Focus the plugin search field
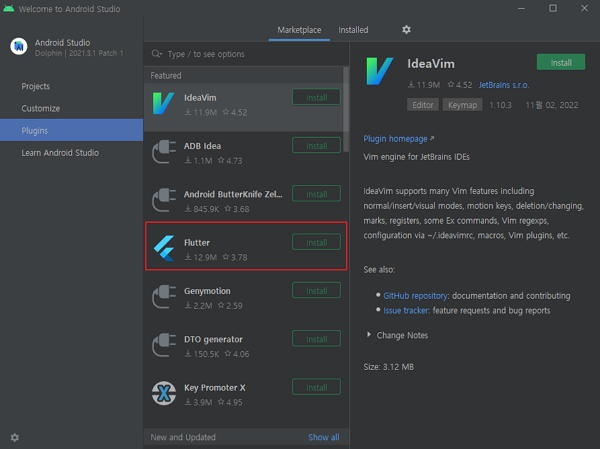The image size is (600, 449). tap(246, 54)
